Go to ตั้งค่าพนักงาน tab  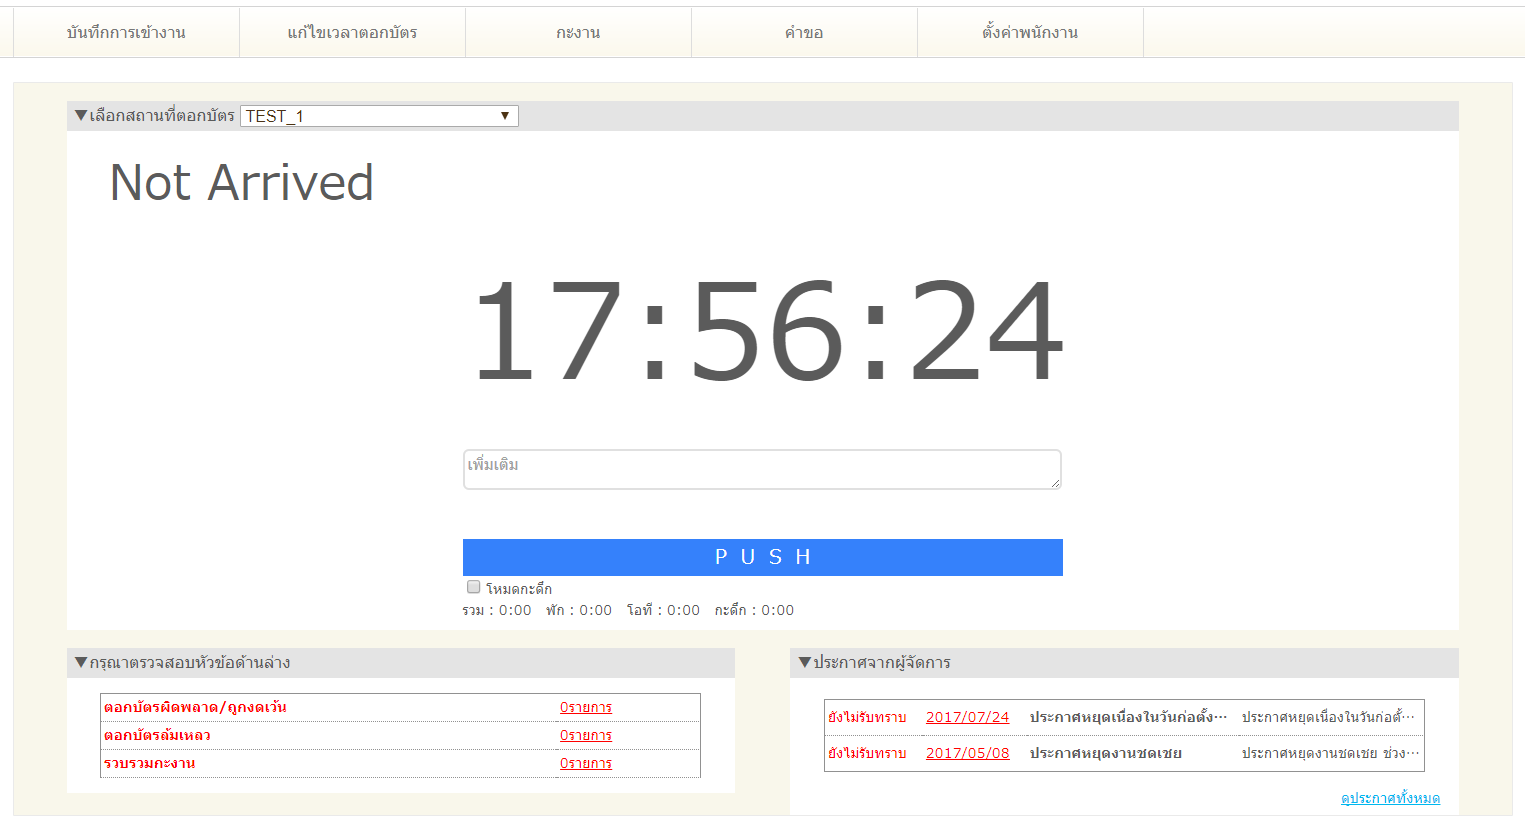tap(1030, 33)
